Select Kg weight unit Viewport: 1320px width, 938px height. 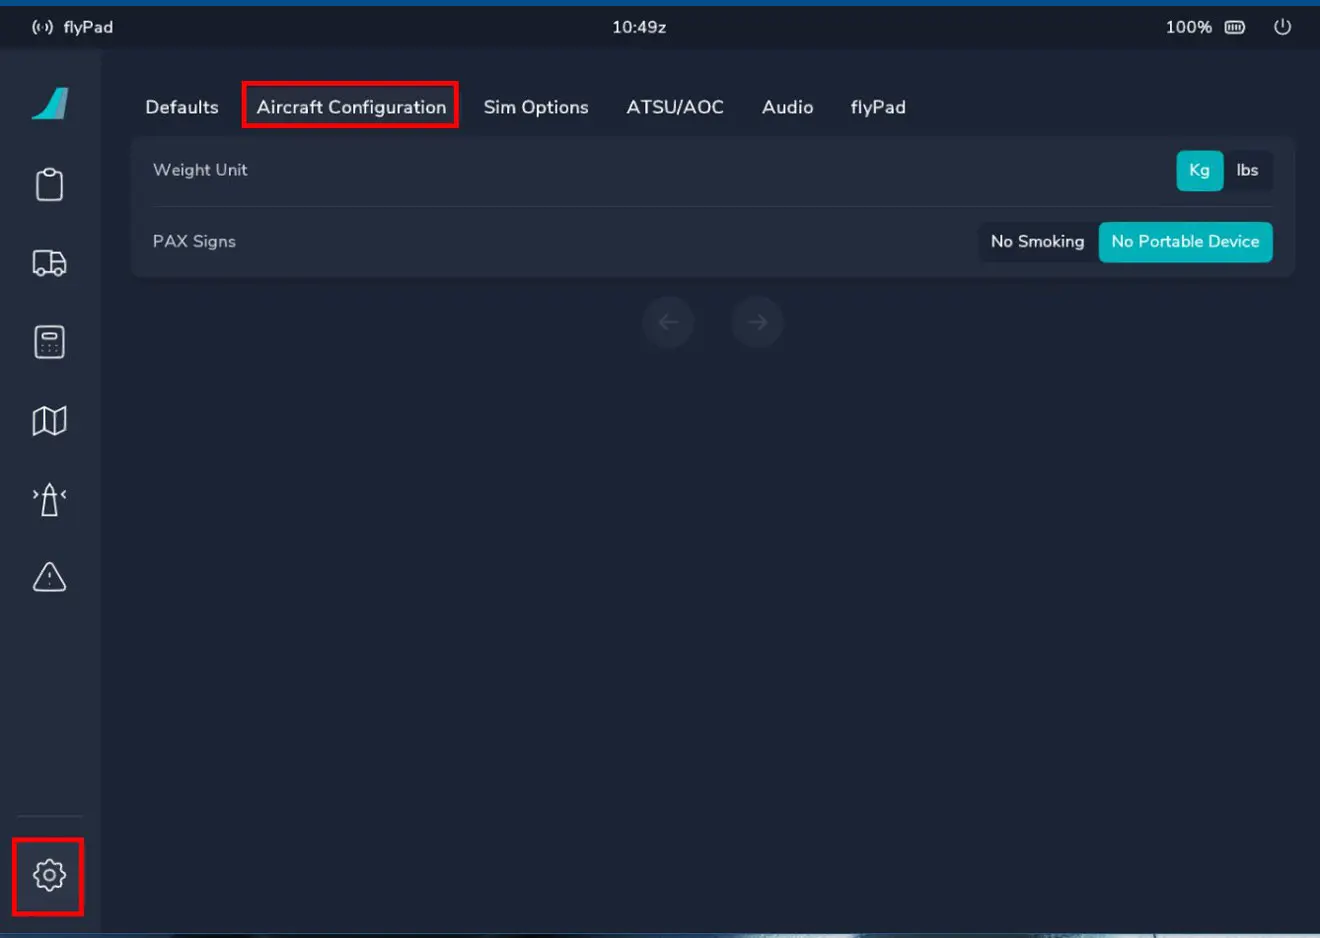1199,170
